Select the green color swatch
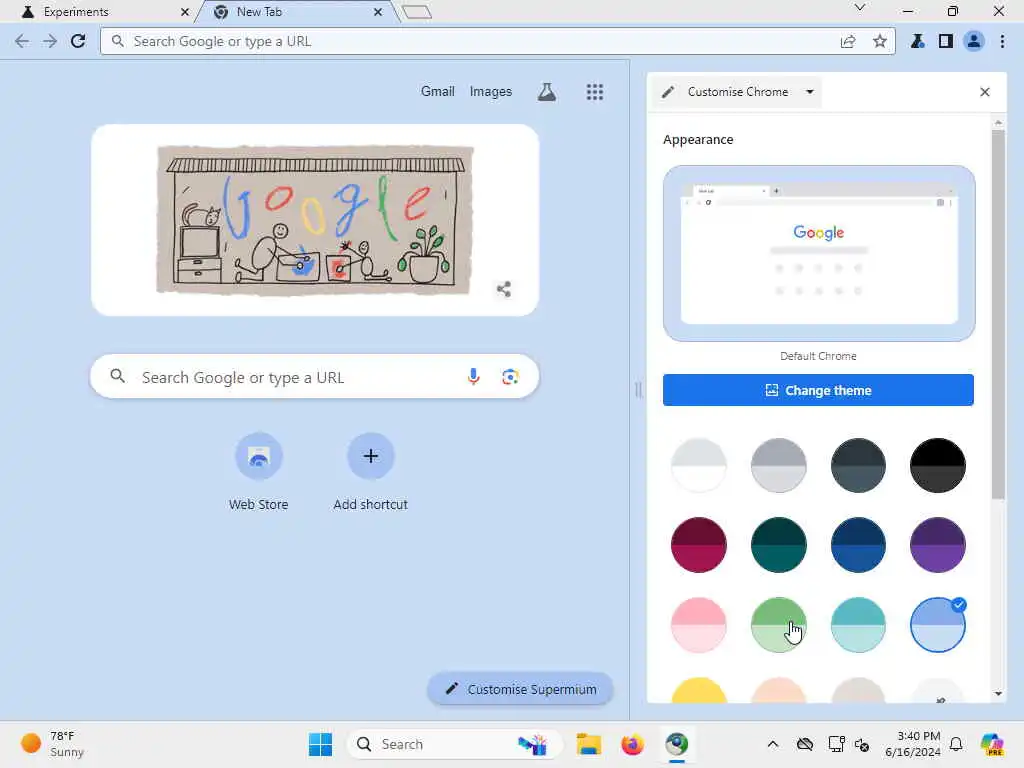 (778, 624)
